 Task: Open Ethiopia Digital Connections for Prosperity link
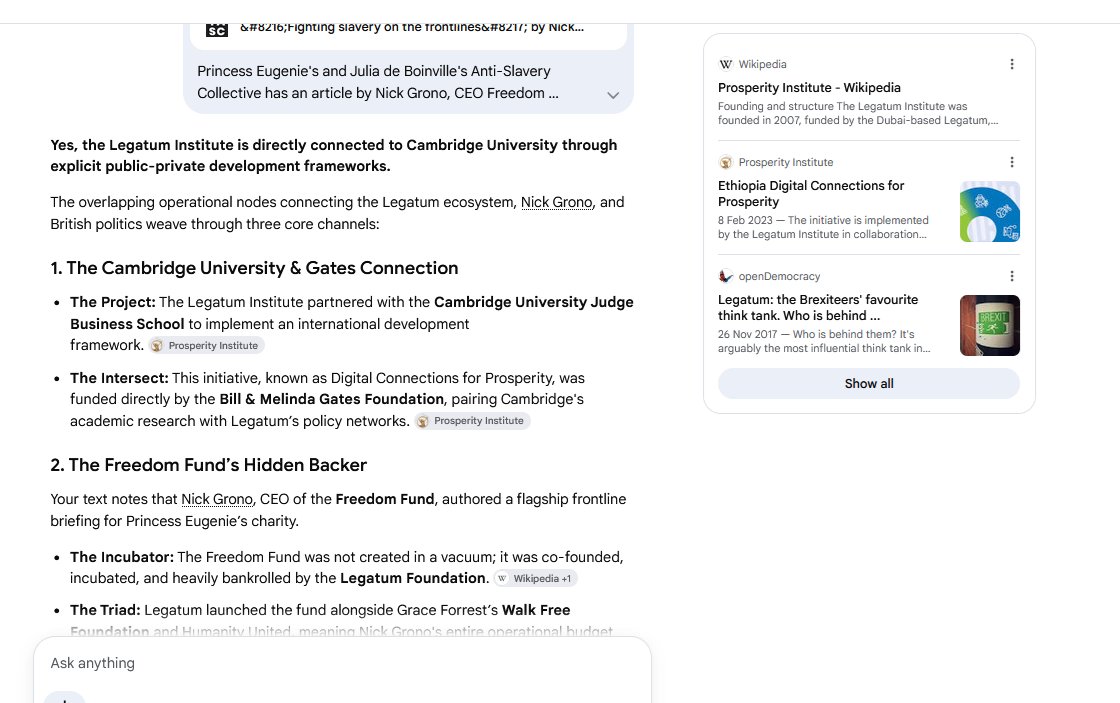[x=811, y=194]
